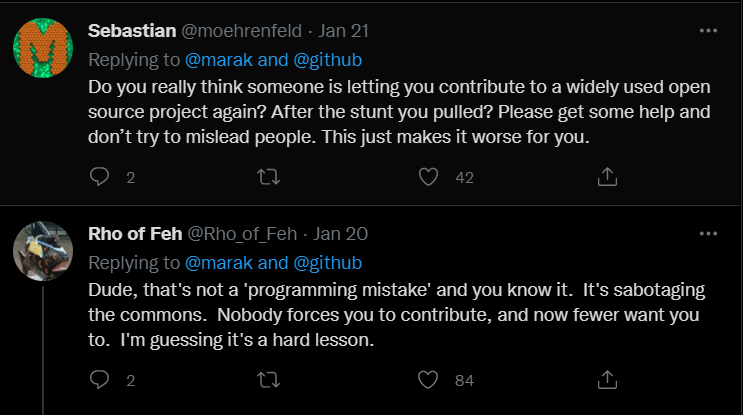This screenshot has width=743, height=415.
Task: Share Rho of Feh's tweet
Action: (x=606, y=379)
